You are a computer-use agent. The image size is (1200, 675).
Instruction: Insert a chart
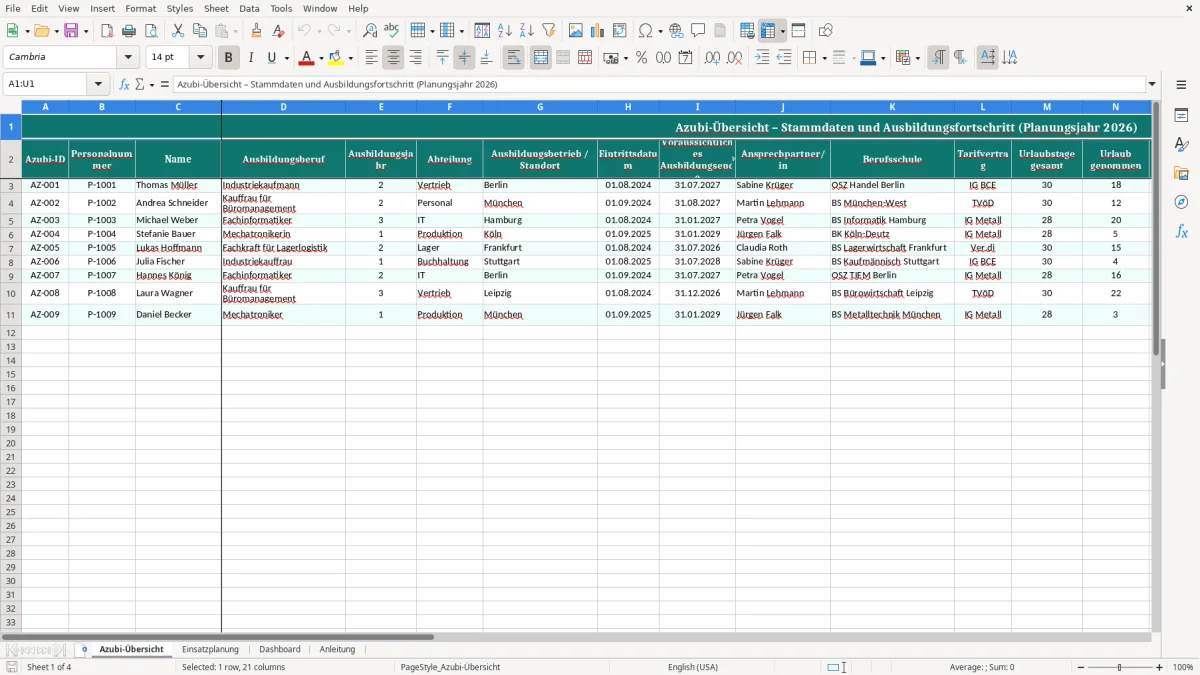(598, 31)
